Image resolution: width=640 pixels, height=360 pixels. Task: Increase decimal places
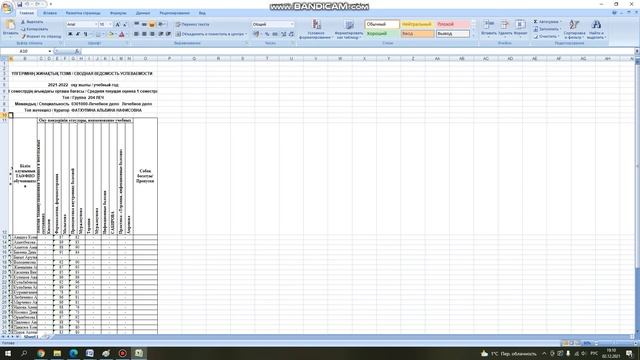click(x=284, y=34)
